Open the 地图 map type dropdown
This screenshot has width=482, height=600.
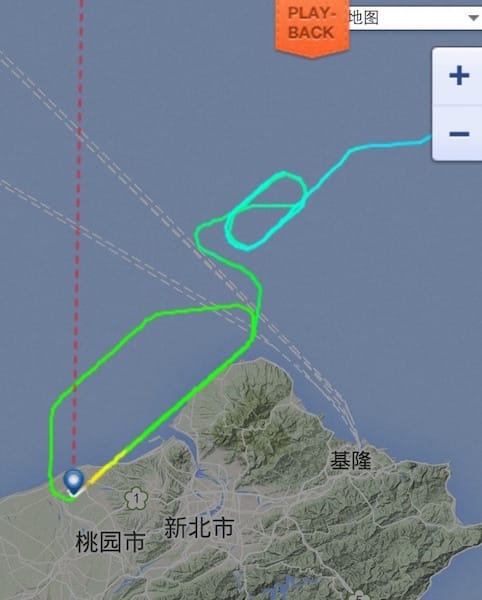click(415, 18)
